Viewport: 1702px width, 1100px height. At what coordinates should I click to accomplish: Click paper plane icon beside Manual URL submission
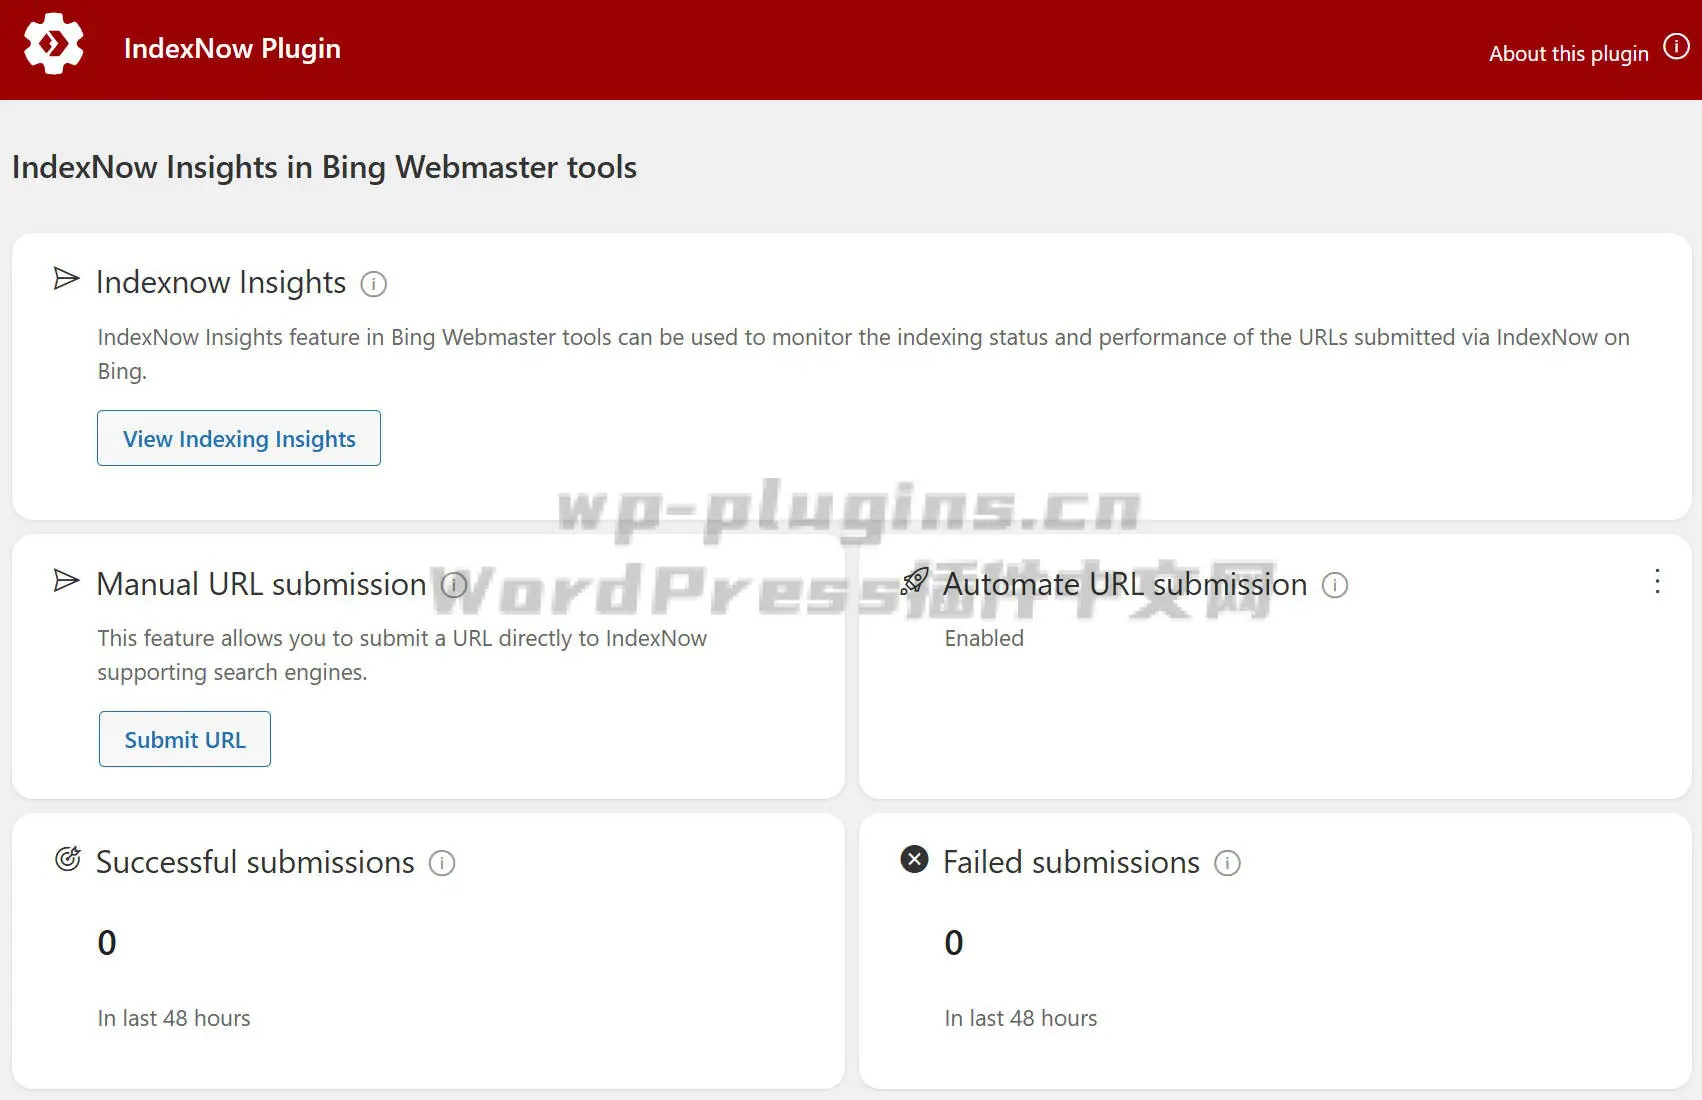tap(66, 581)
